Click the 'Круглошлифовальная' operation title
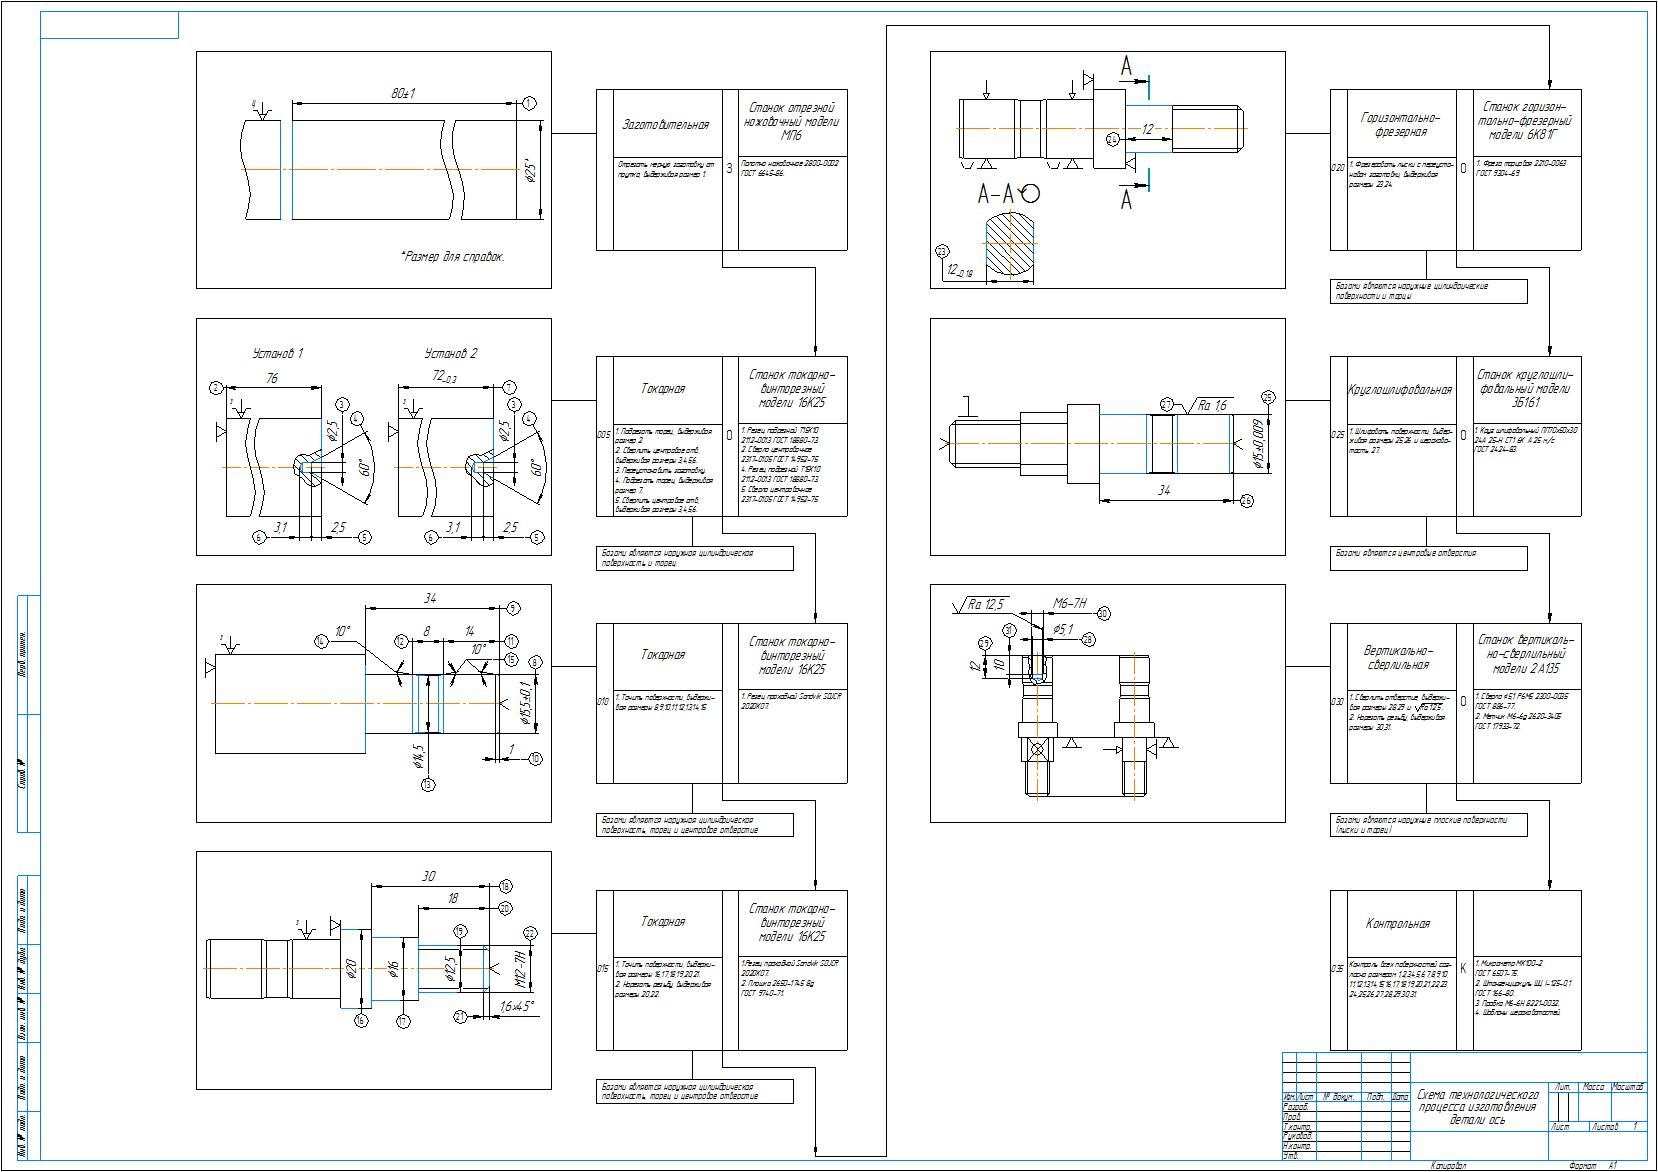Image resolution: width=1658 pixels, height=1172 pixels. pos(1400,389)
